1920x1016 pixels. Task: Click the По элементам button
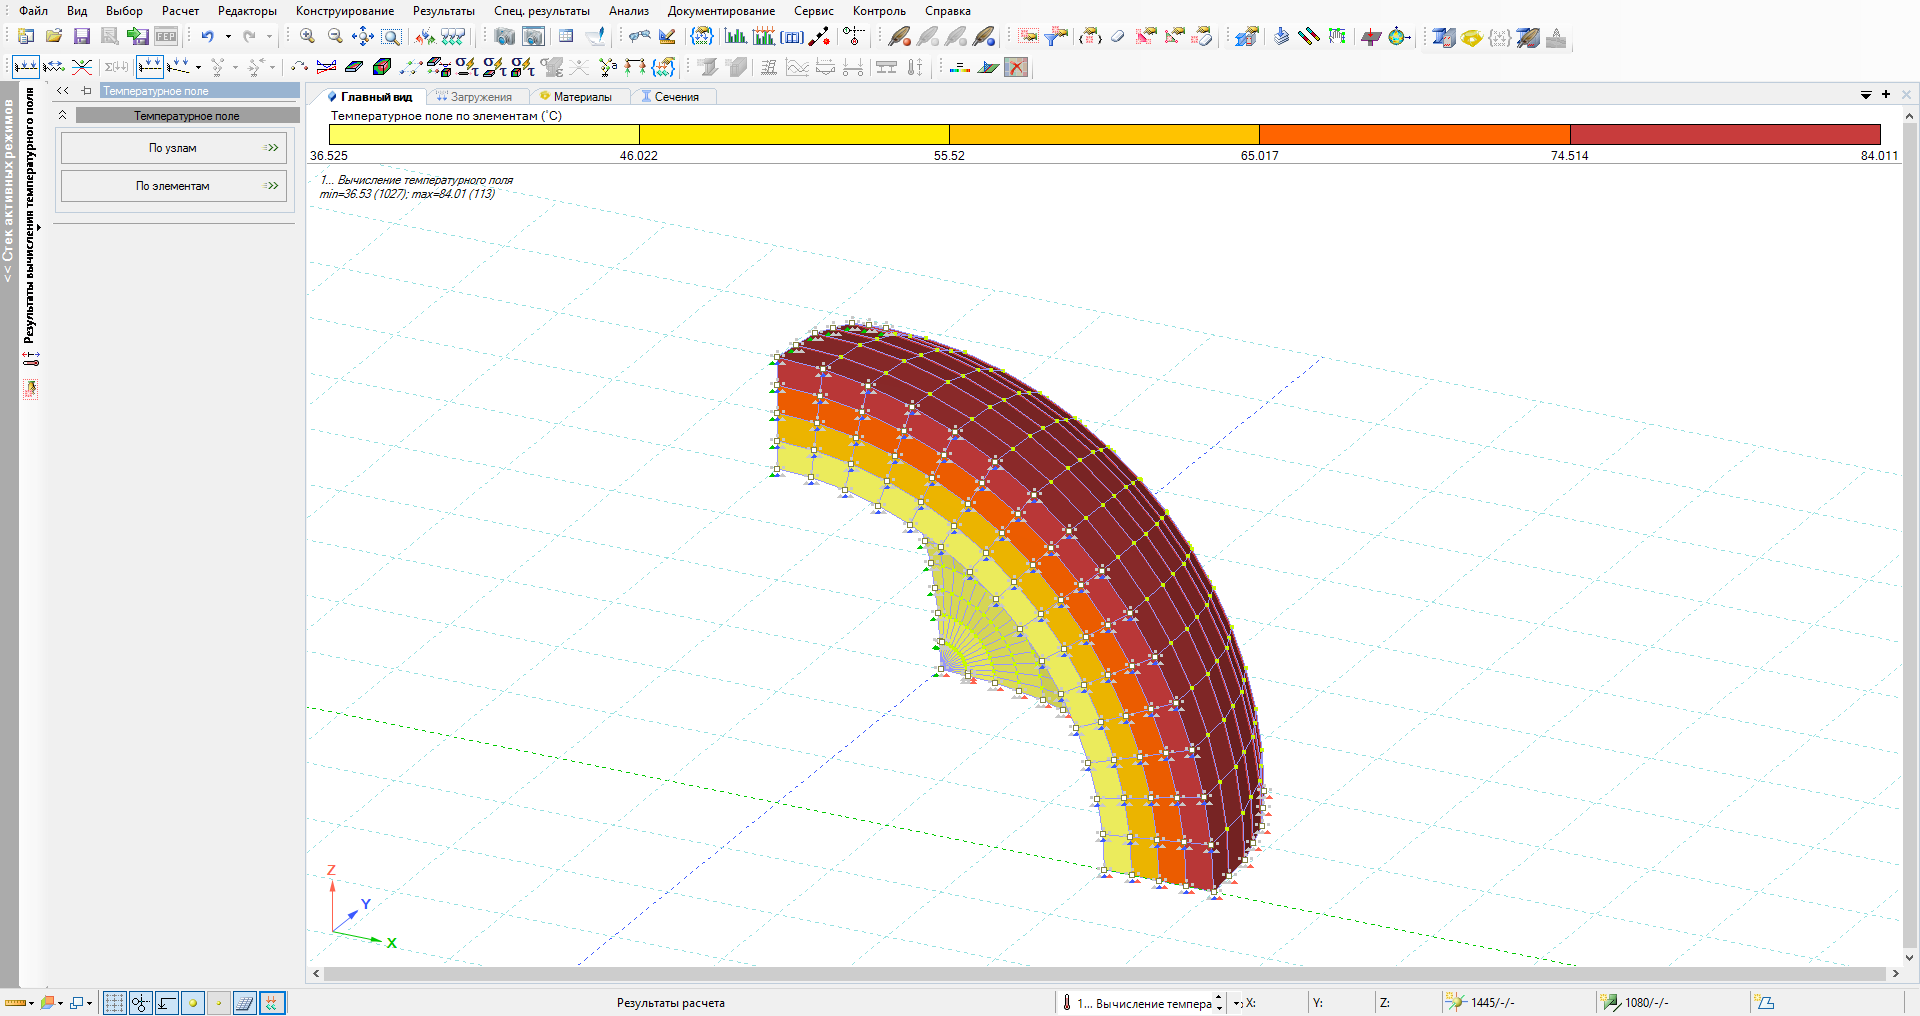[173, 186]
